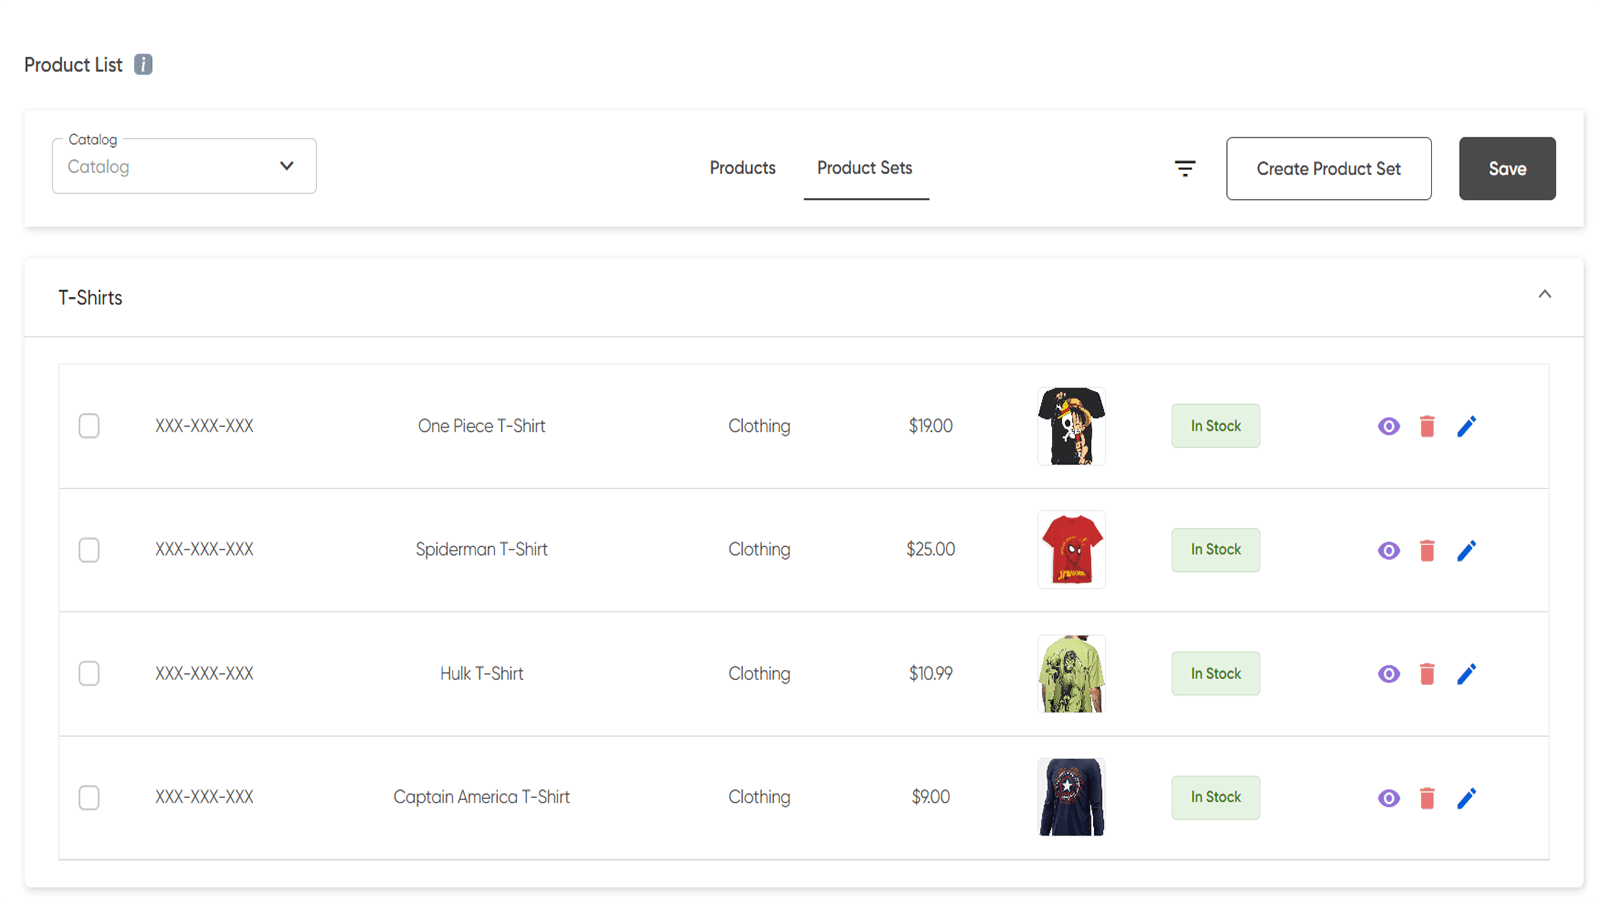
Task: Open the Hulk T-Shirt product thumbnail
Action: [x=1071, y=674]
